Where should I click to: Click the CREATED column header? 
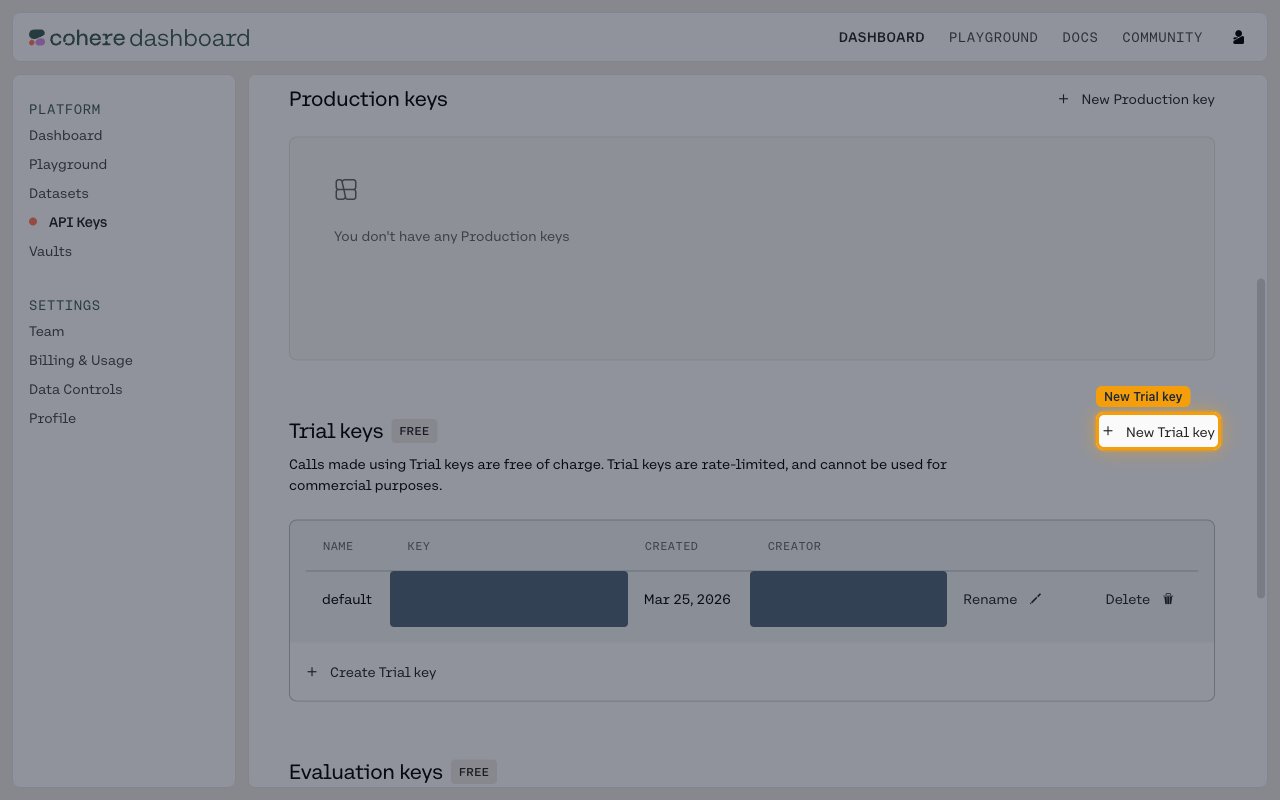(x=671, y=546)
